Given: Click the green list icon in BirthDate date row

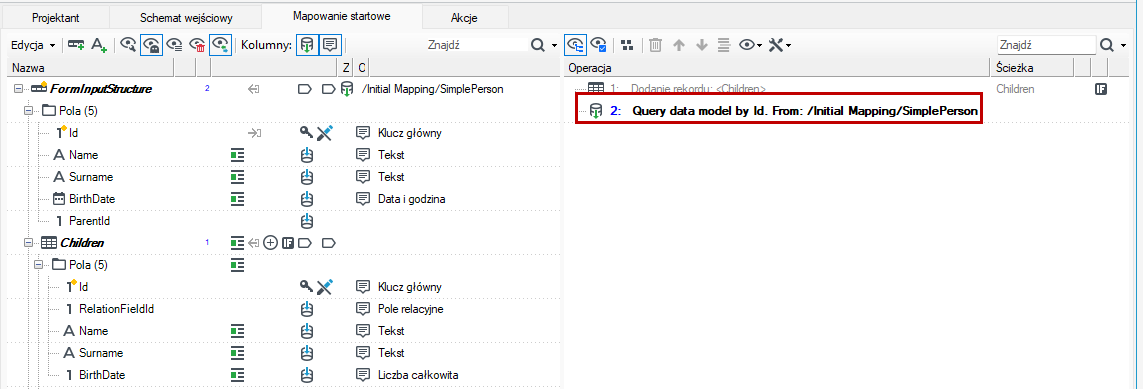Looking at the screenshot, I should click(237, 199).
